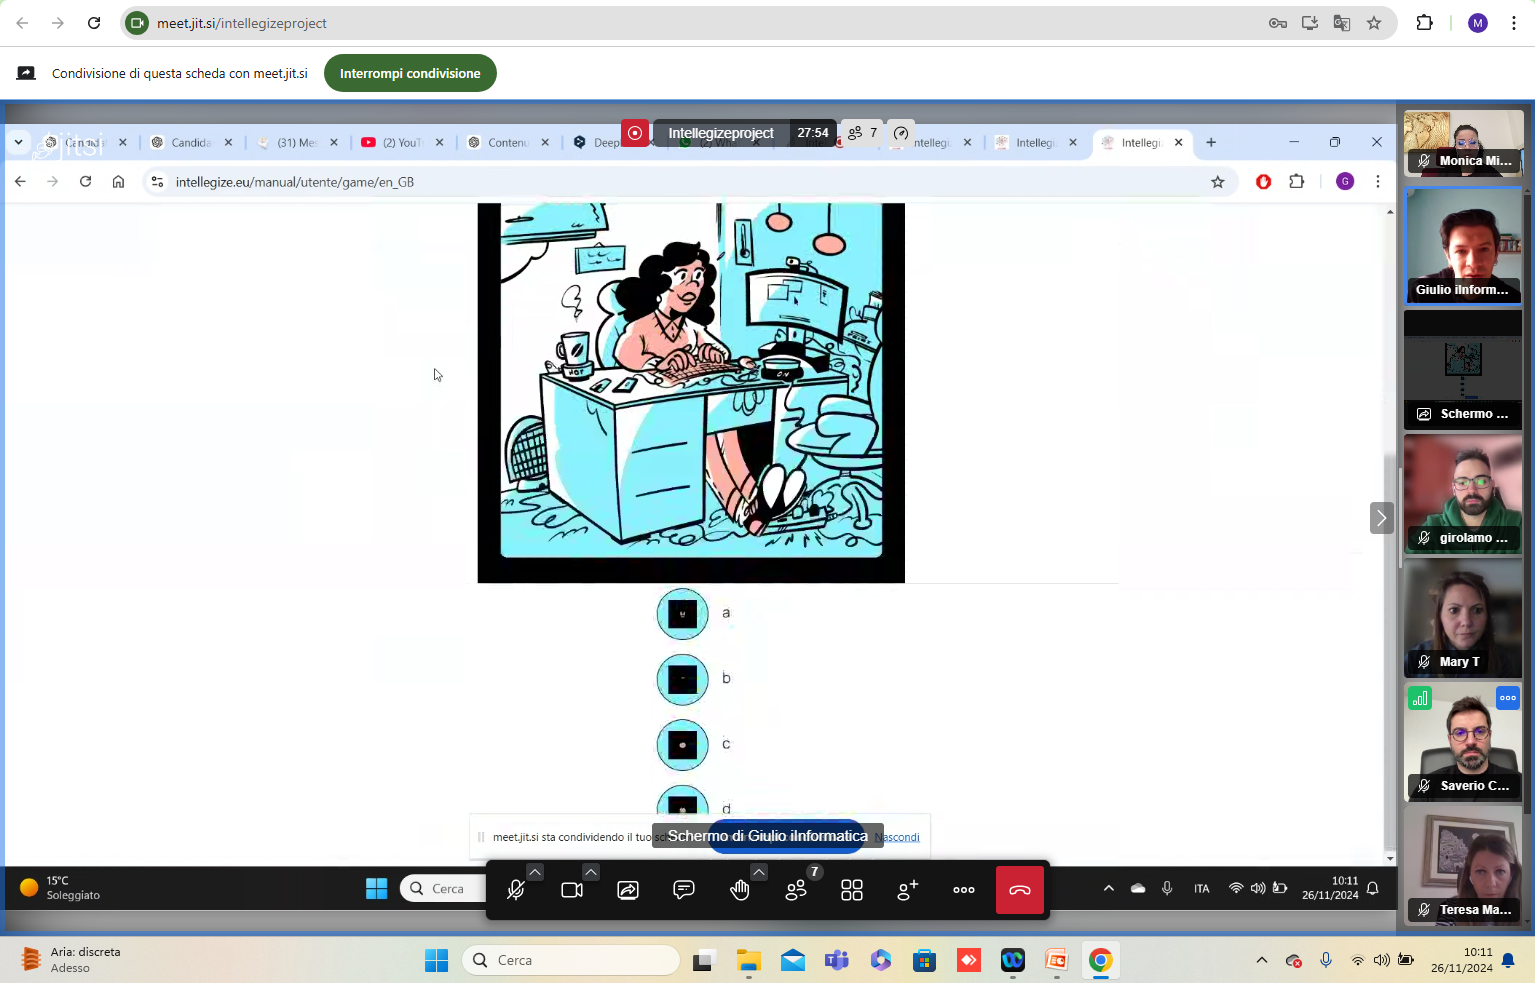
Task: Click taskbar clock showing 10:11
Action: point(1462,960)
